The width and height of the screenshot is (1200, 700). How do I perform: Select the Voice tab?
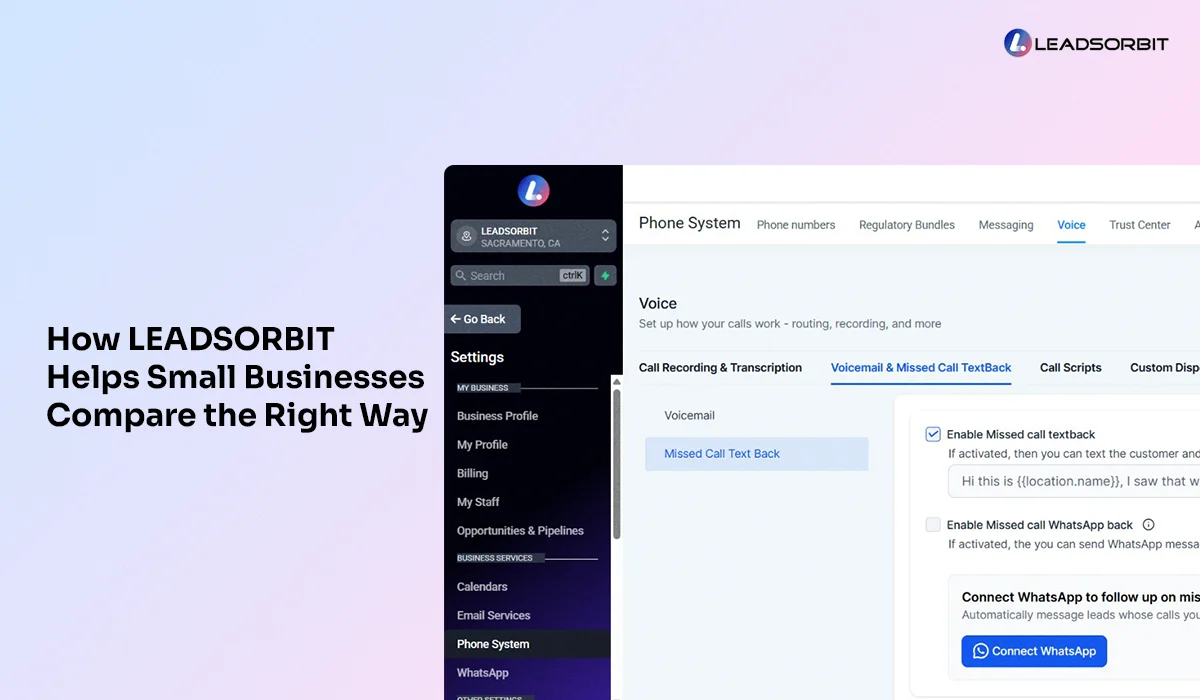point(1071,225)
